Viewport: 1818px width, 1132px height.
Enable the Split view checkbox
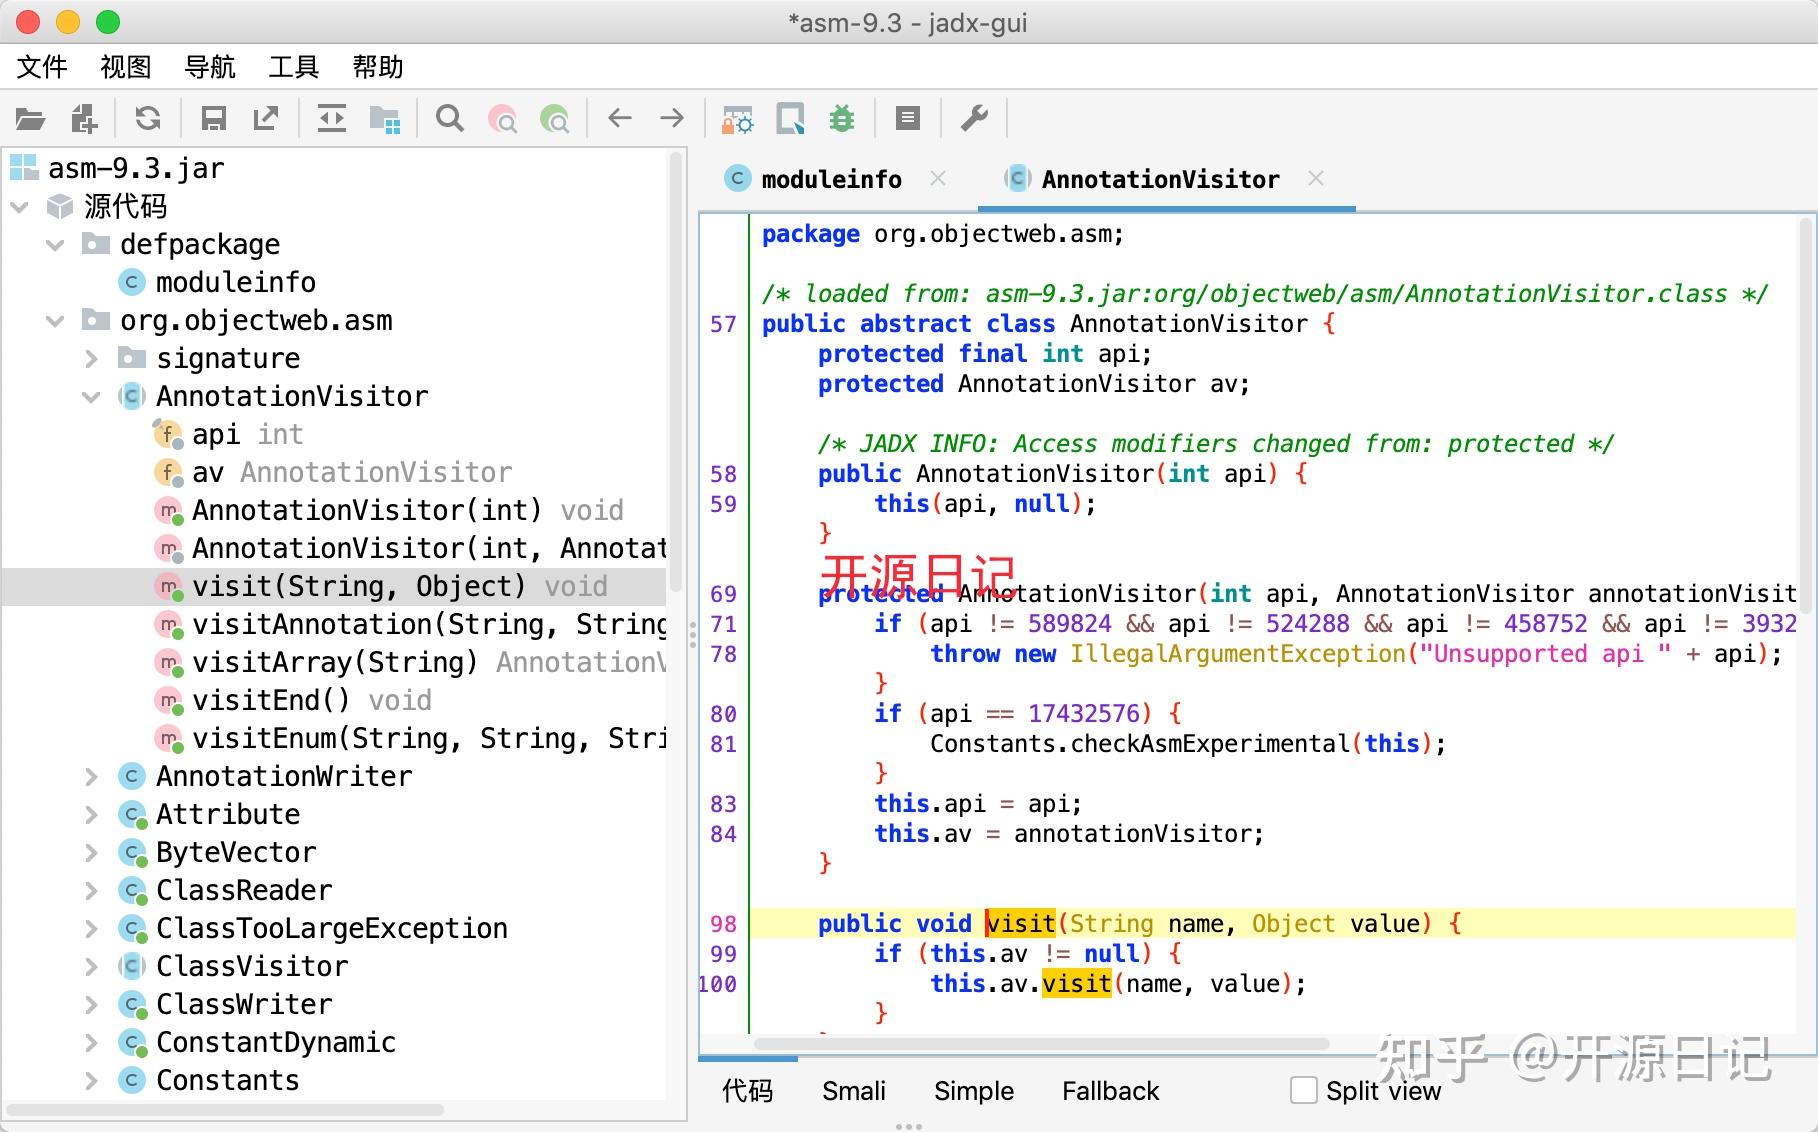coord(1303,1090)
